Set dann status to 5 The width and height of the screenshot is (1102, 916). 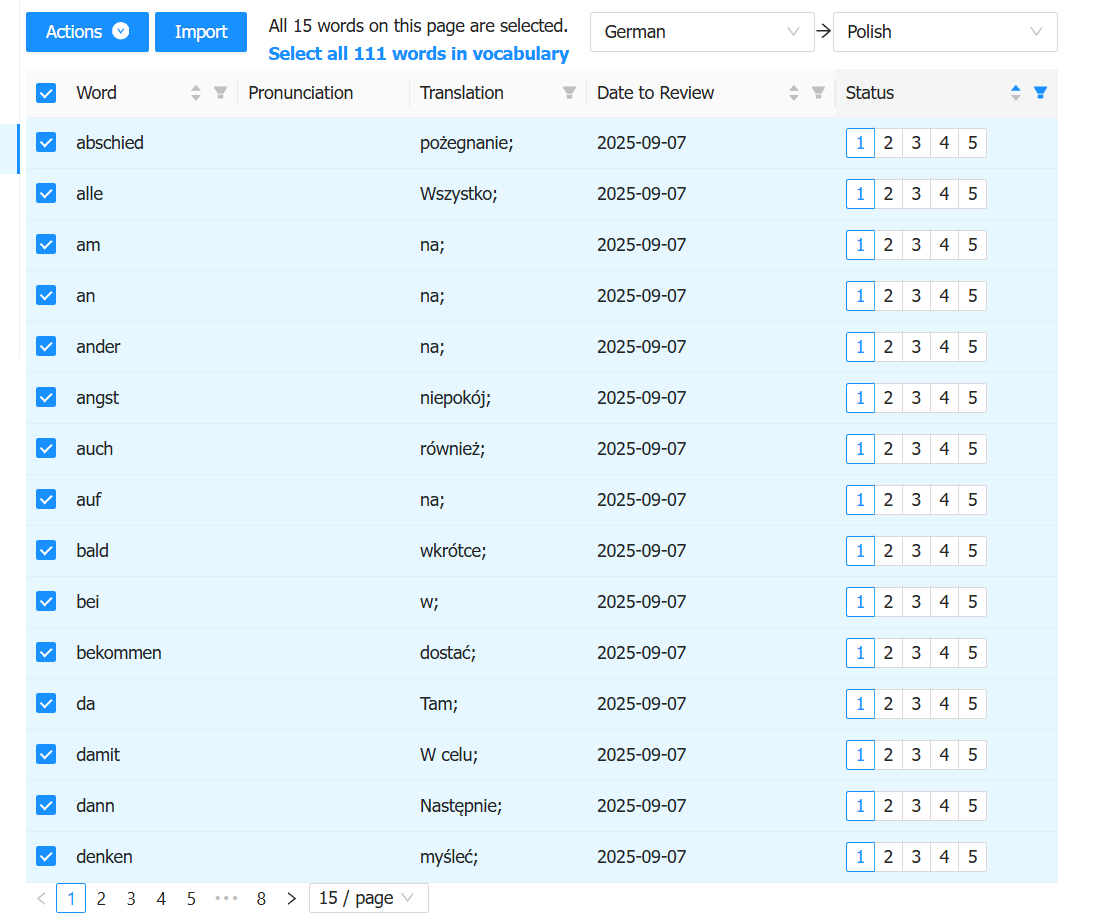click(972, 806)
